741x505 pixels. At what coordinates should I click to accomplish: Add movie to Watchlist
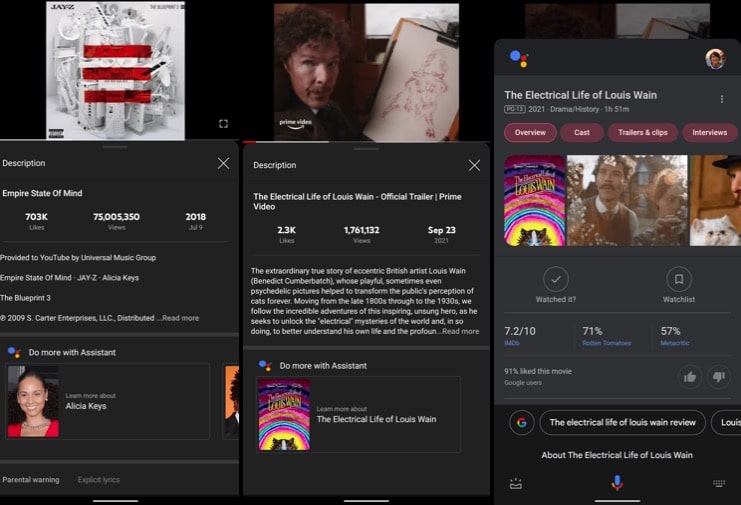pyautogui.click(x=679, y=285)
